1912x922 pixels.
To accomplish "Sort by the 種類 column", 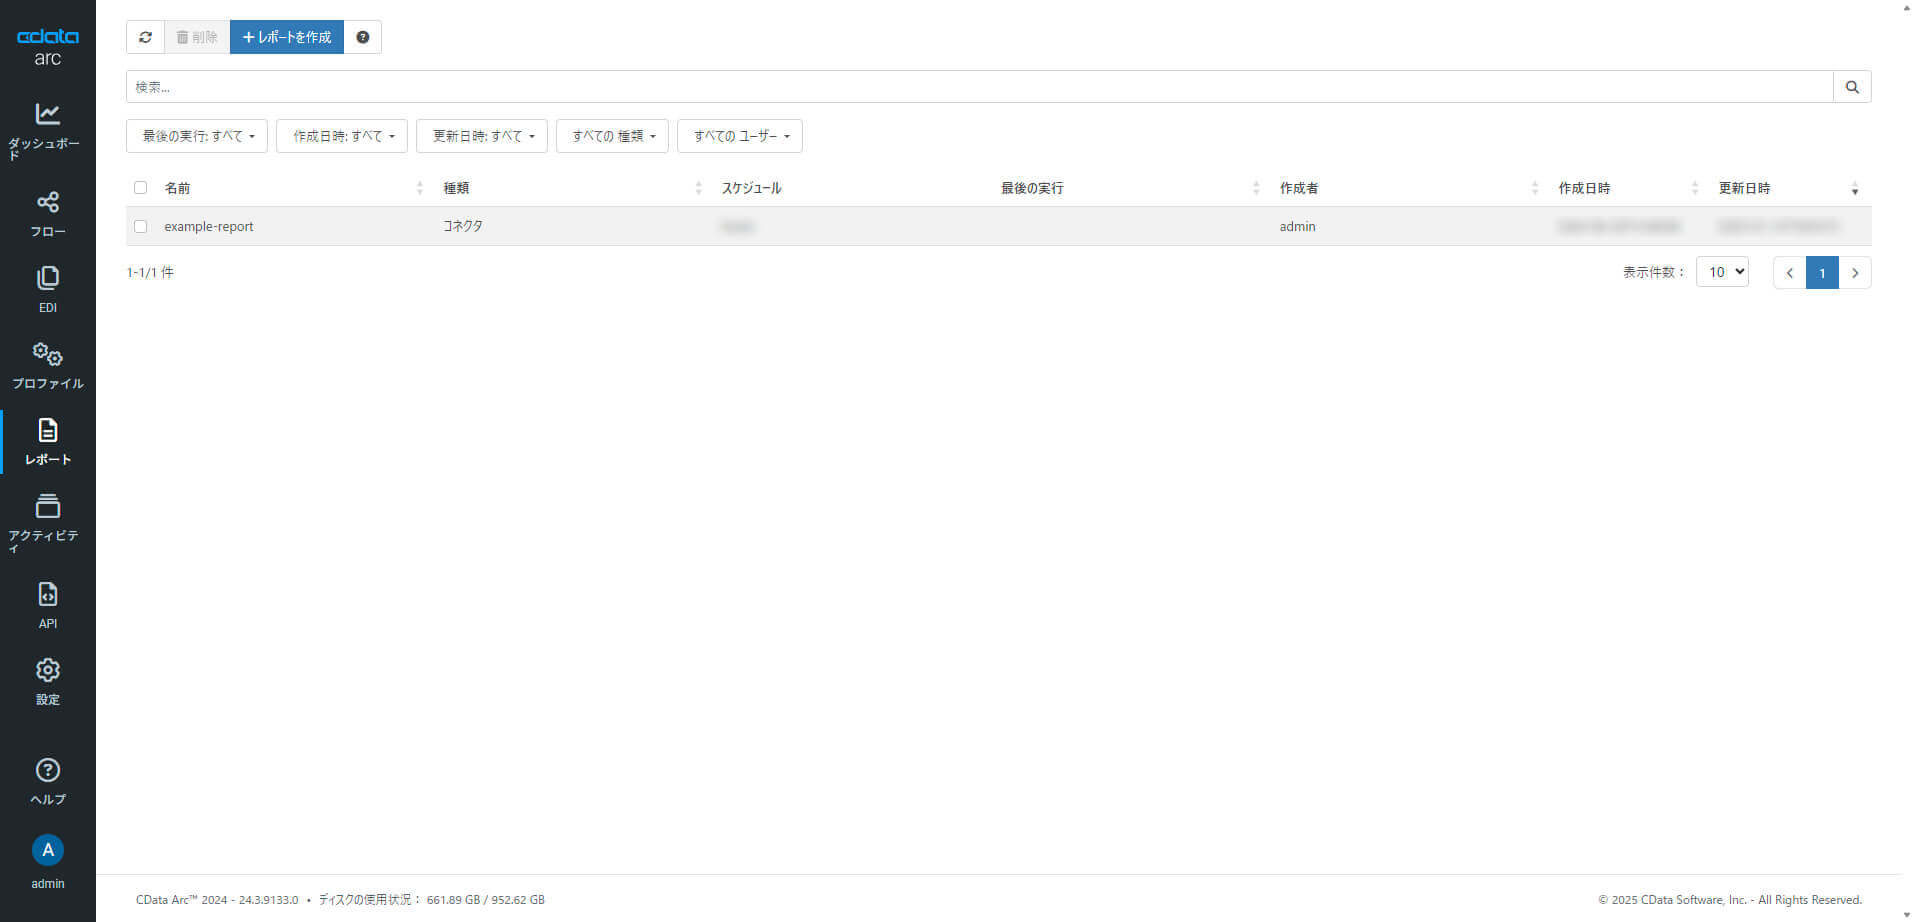I will pyautogui.click(x=572, y=188).
